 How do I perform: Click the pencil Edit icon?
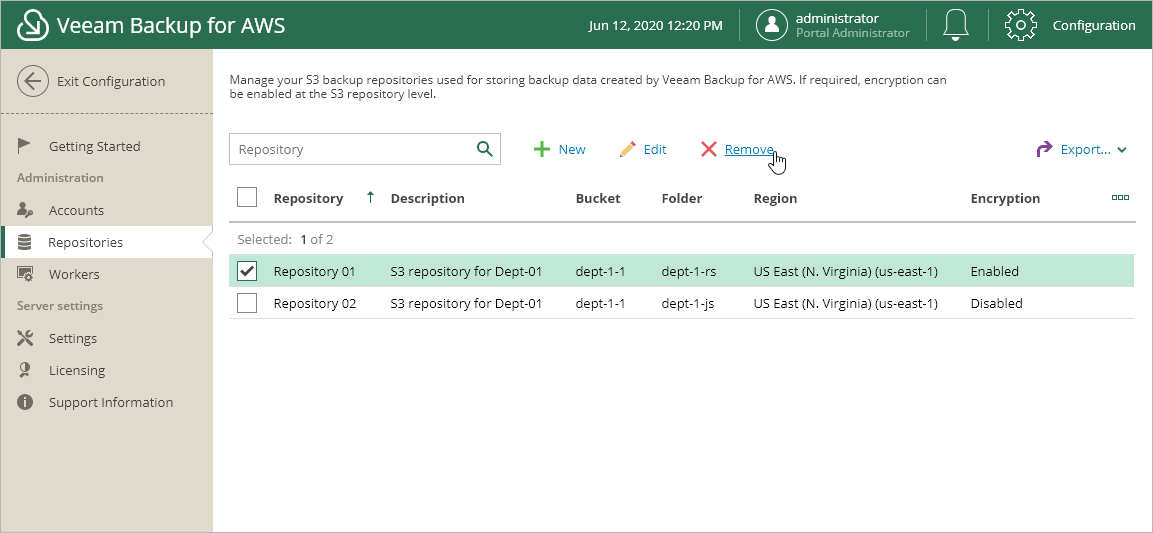tap(627, 149)
